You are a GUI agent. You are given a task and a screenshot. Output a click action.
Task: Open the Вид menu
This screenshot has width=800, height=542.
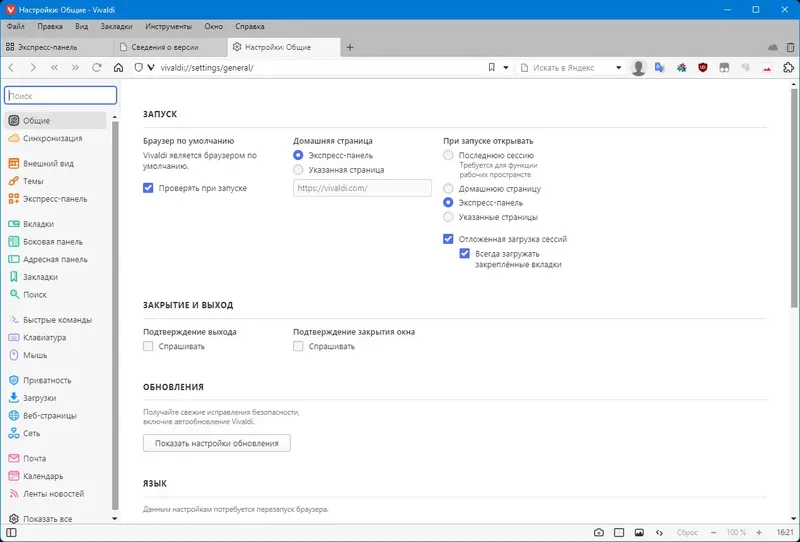click(82, 26)
